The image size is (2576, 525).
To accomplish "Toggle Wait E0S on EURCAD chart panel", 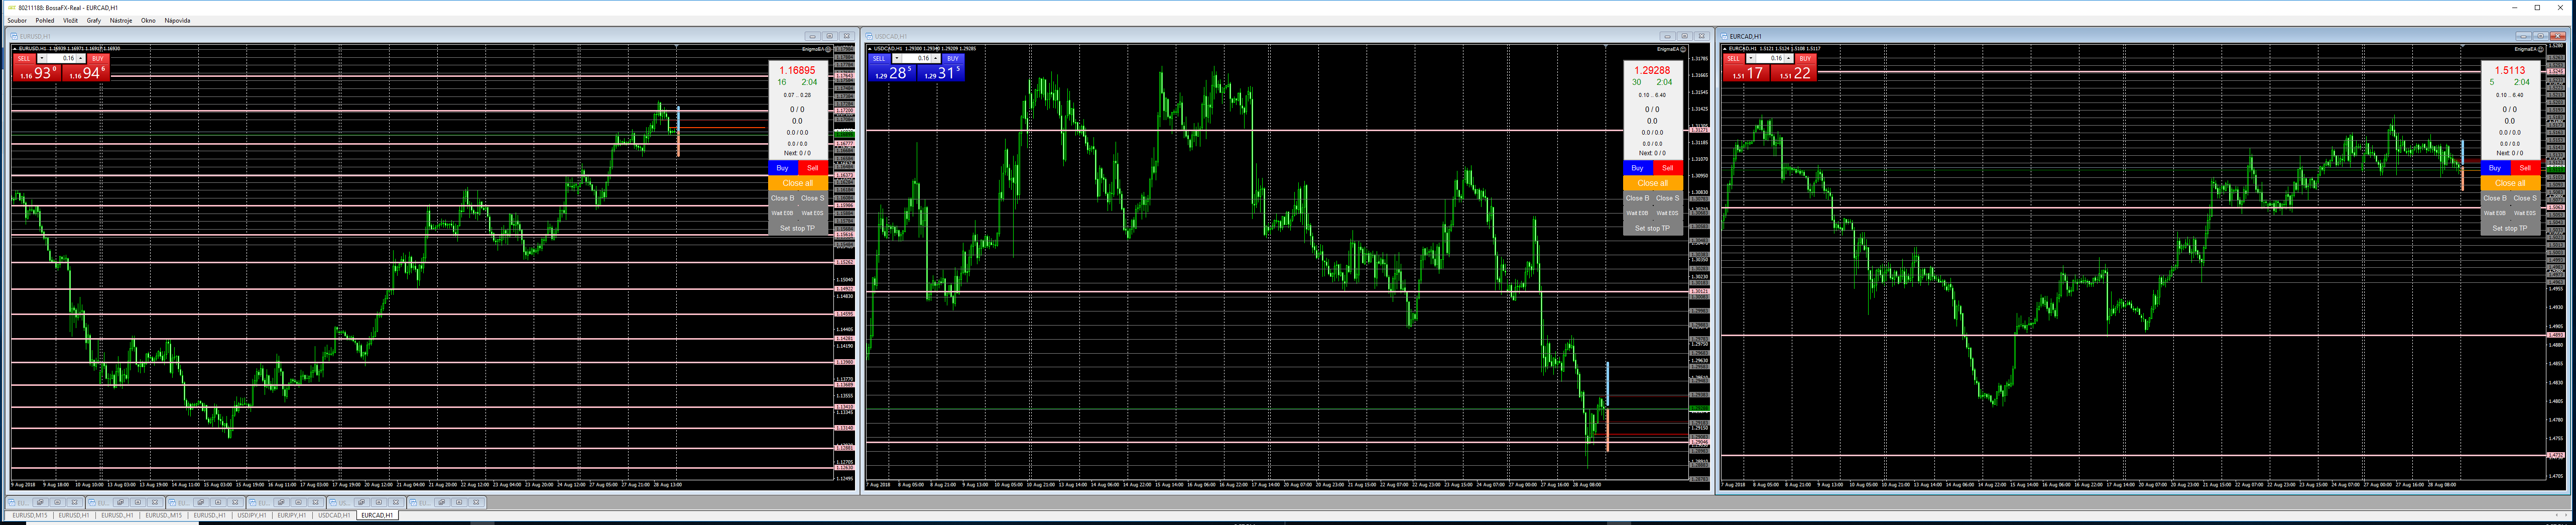I will 2526,213.
